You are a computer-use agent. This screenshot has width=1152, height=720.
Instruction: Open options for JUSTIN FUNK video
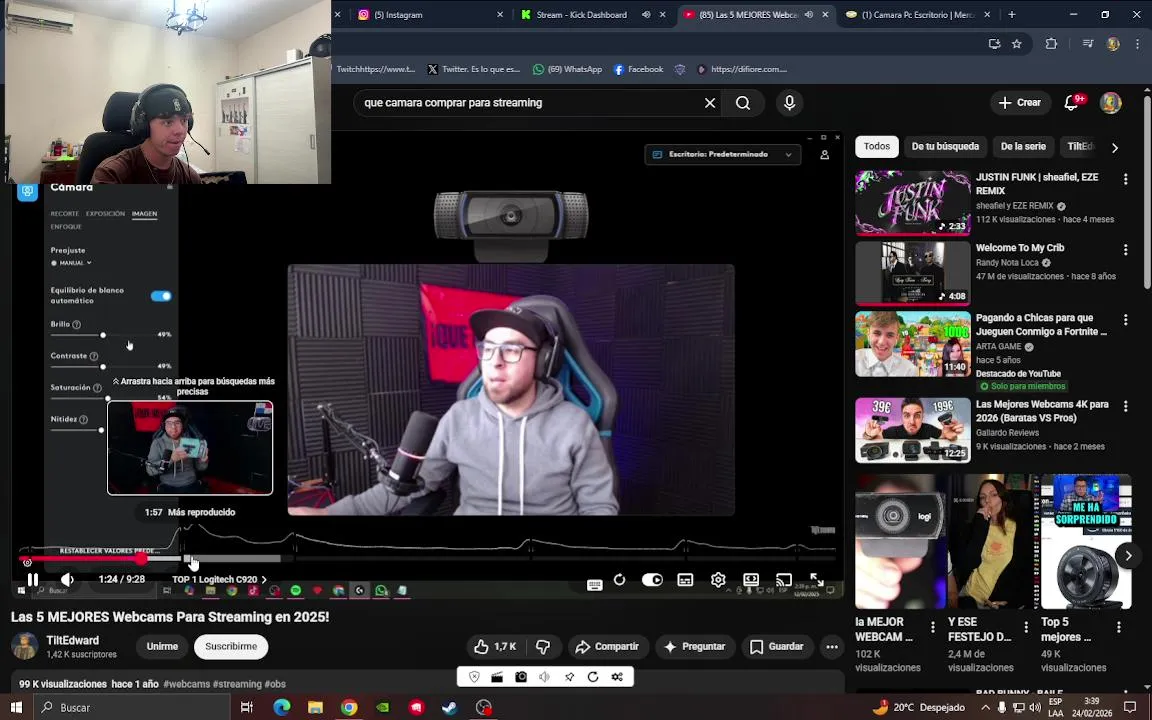pos(1125,179)
